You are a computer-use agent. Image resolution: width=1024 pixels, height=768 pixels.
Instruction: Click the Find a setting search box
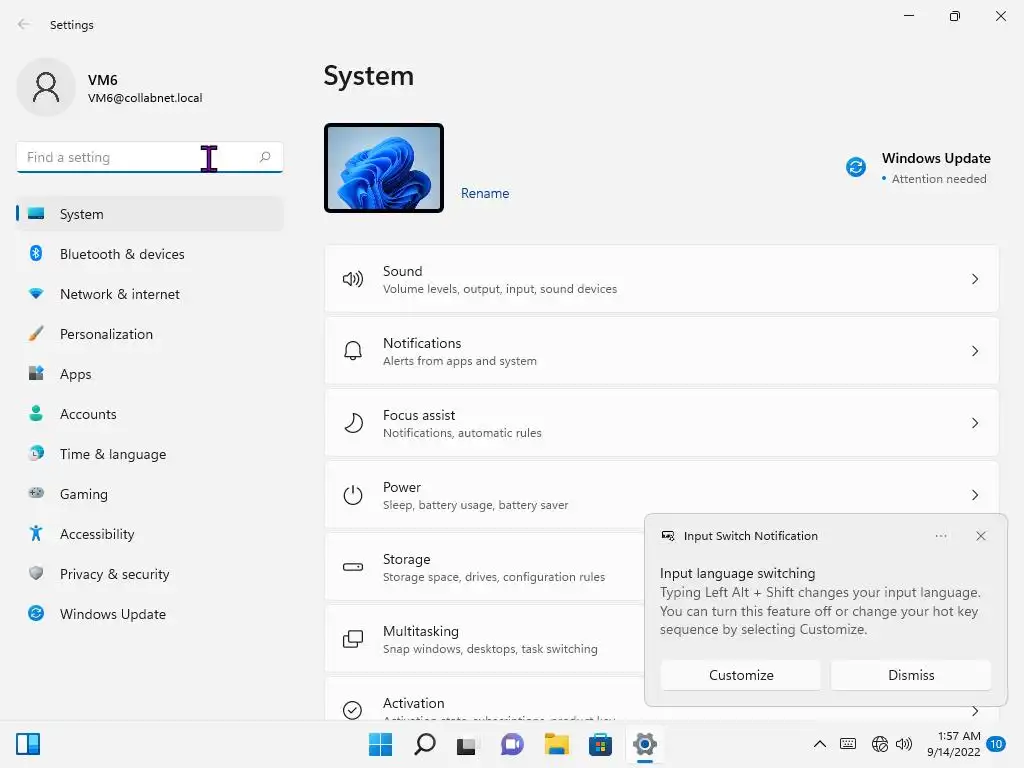[150, 157]
